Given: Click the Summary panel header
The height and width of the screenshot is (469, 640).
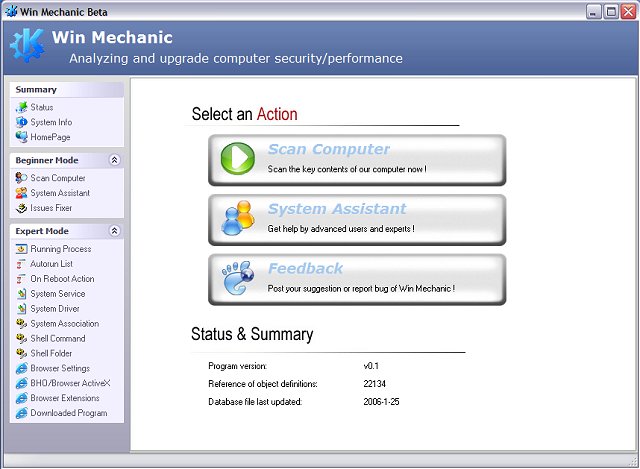Looking at the screenshot, I should click(67, 89).
